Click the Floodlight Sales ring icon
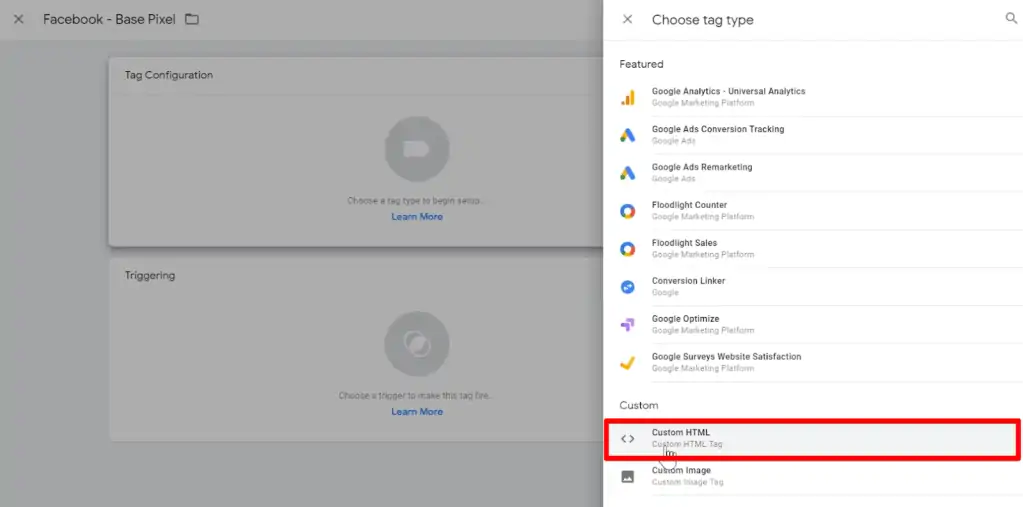 click(x=628, y=249)
